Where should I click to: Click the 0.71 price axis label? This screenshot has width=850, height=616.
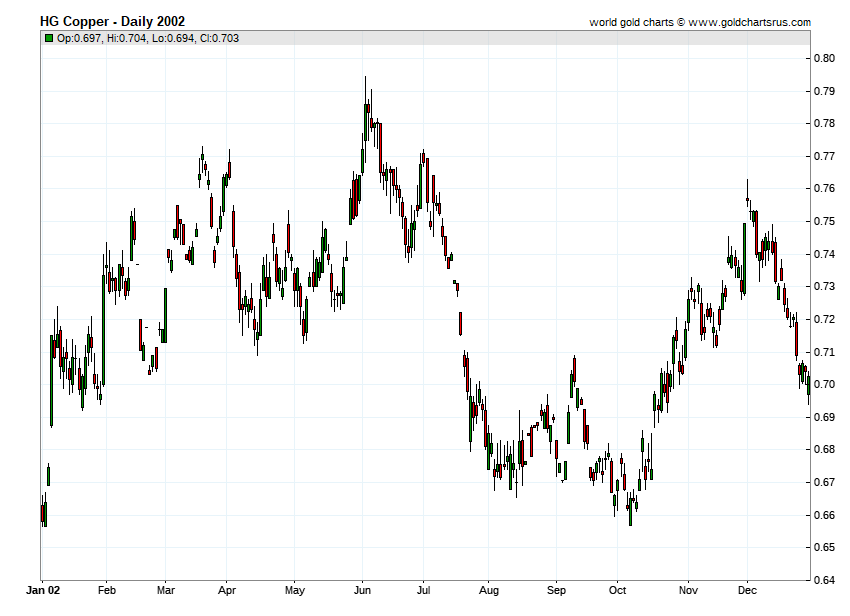pos(825,352)
